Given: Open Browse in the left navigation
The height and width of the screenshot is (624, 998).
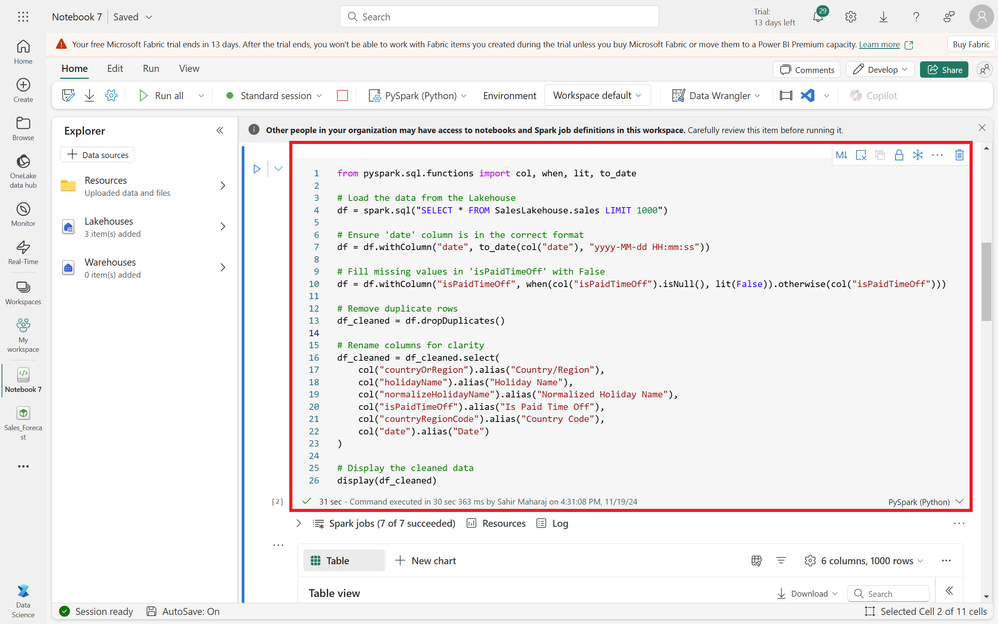Looking at the screenshot, I should point(23,128).
